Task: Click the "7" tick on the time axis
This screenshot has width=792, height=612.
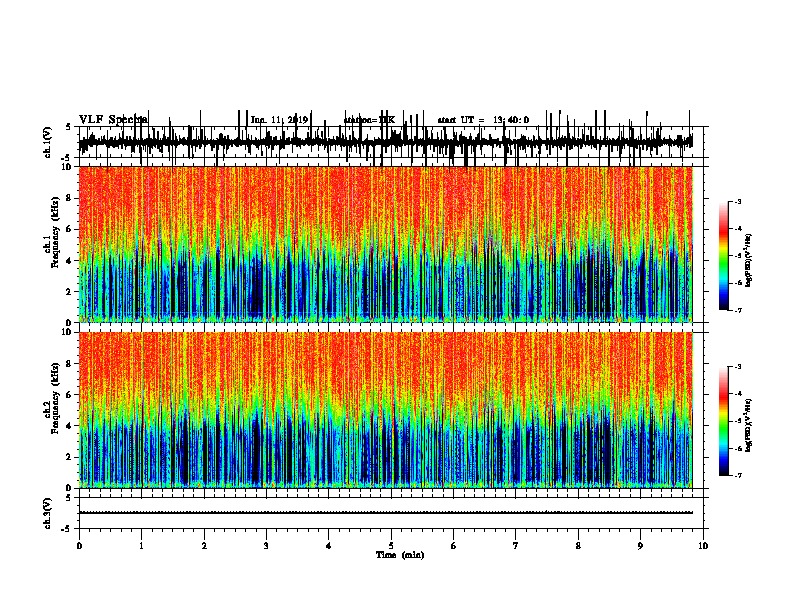Action: pos(516,546)
